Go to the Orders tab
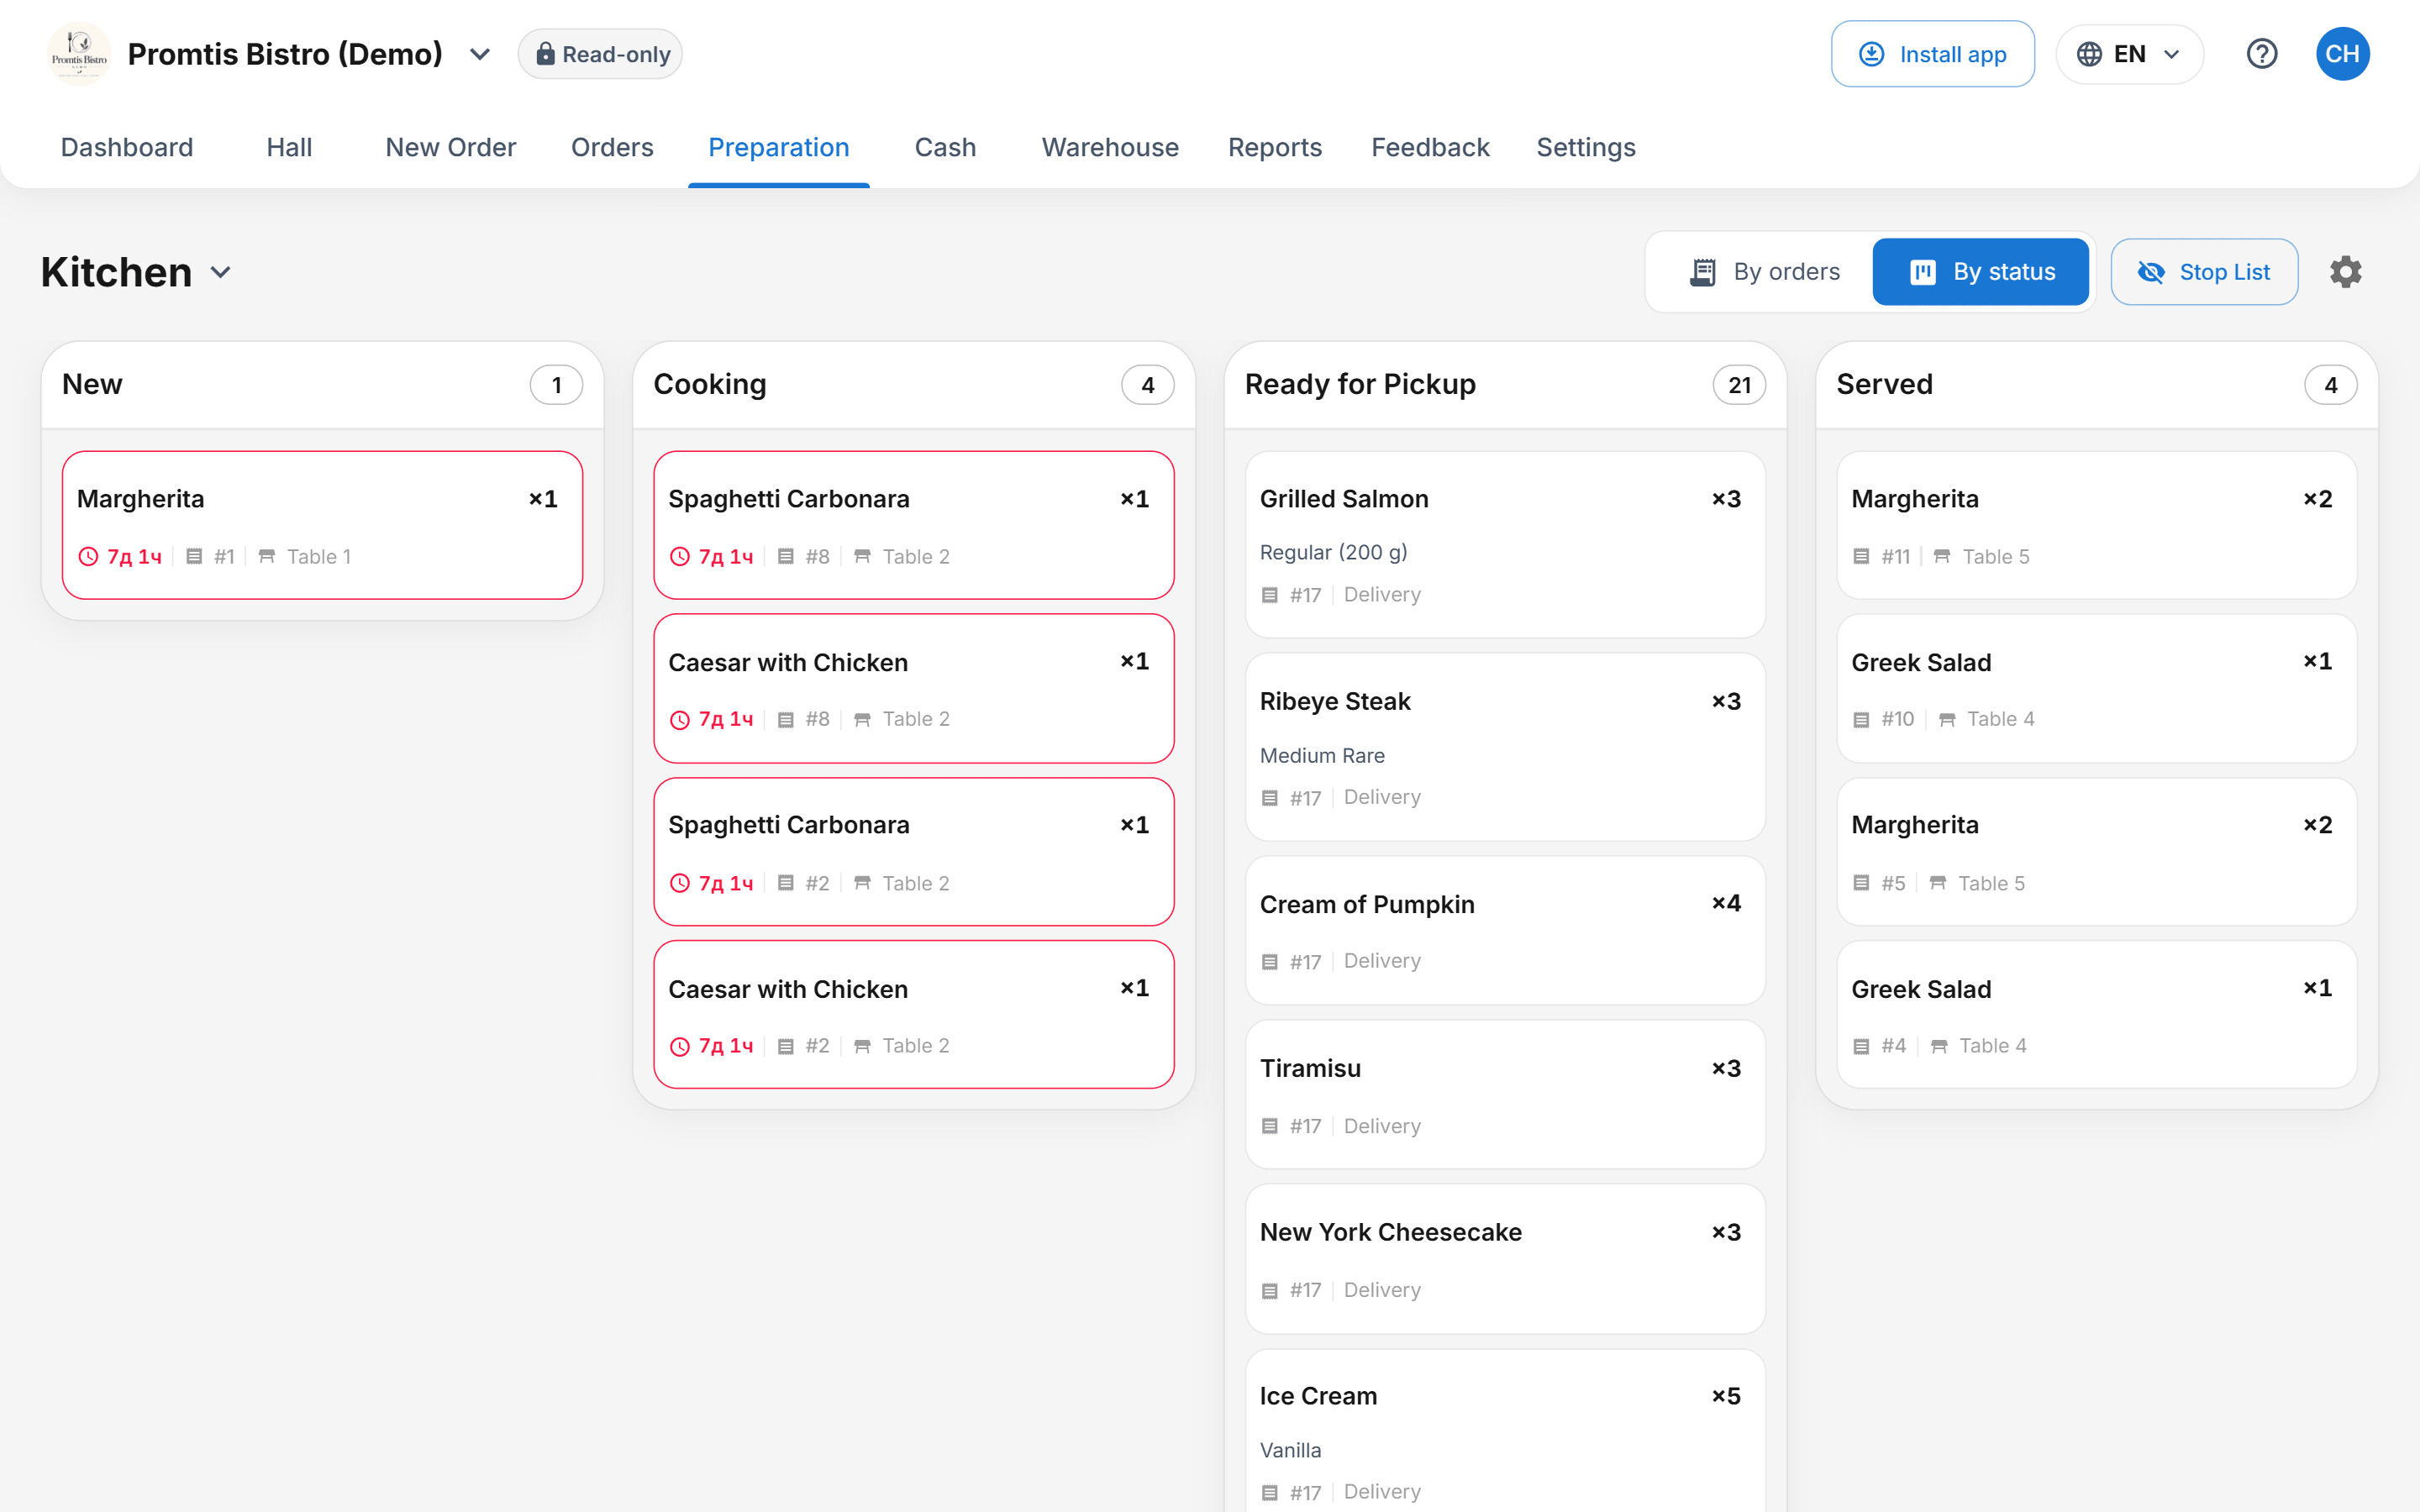This screenshot has height=1512, width=2420. point(612,148)
